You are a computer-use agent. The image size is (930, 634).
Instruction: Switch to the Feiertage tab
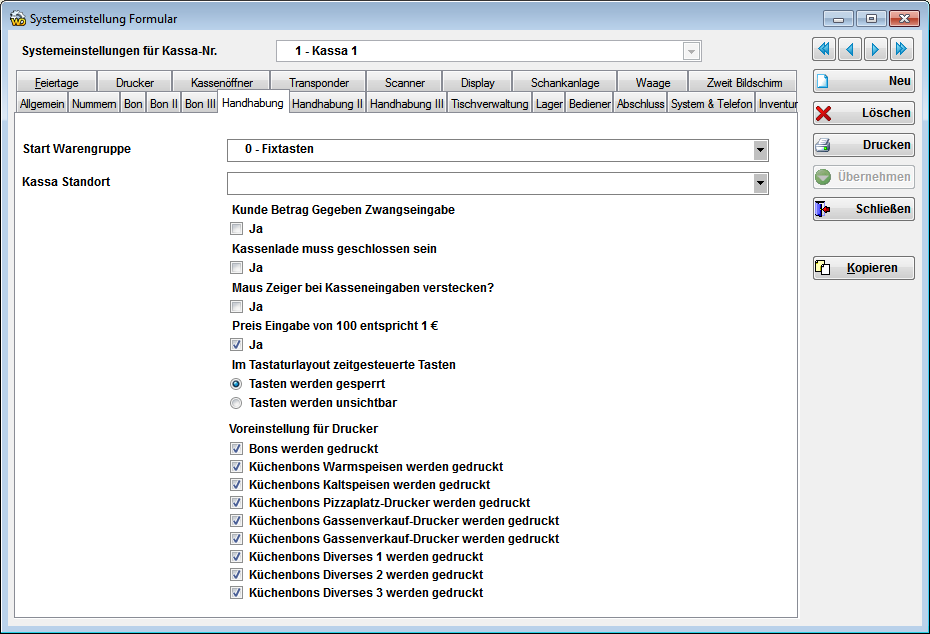(x=56, y=82)
